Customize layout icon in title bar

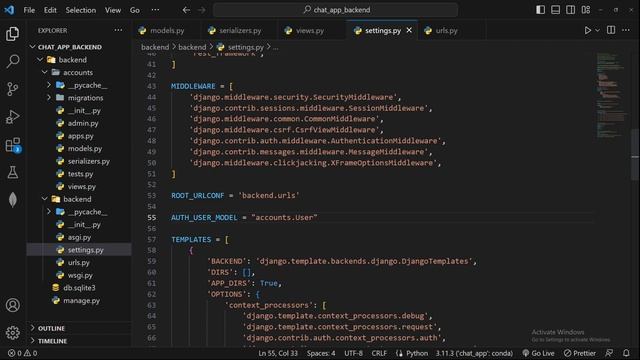tap(586, 10)
